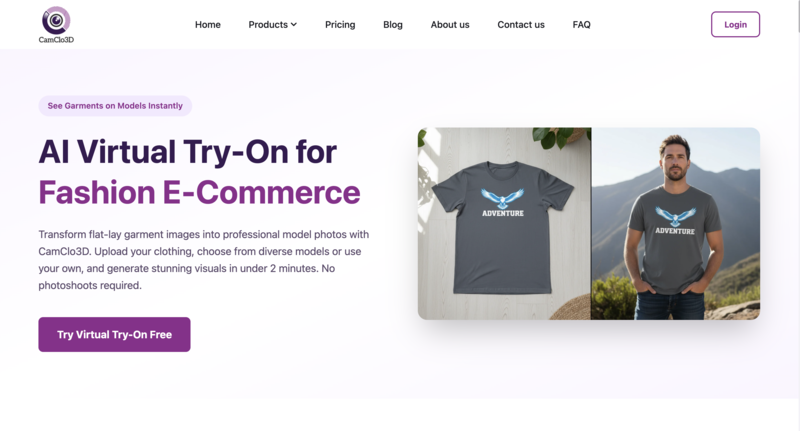Navigate to About us page
Image resolution: width=800 pixels, height=431 pixels.
coord(450,24)
